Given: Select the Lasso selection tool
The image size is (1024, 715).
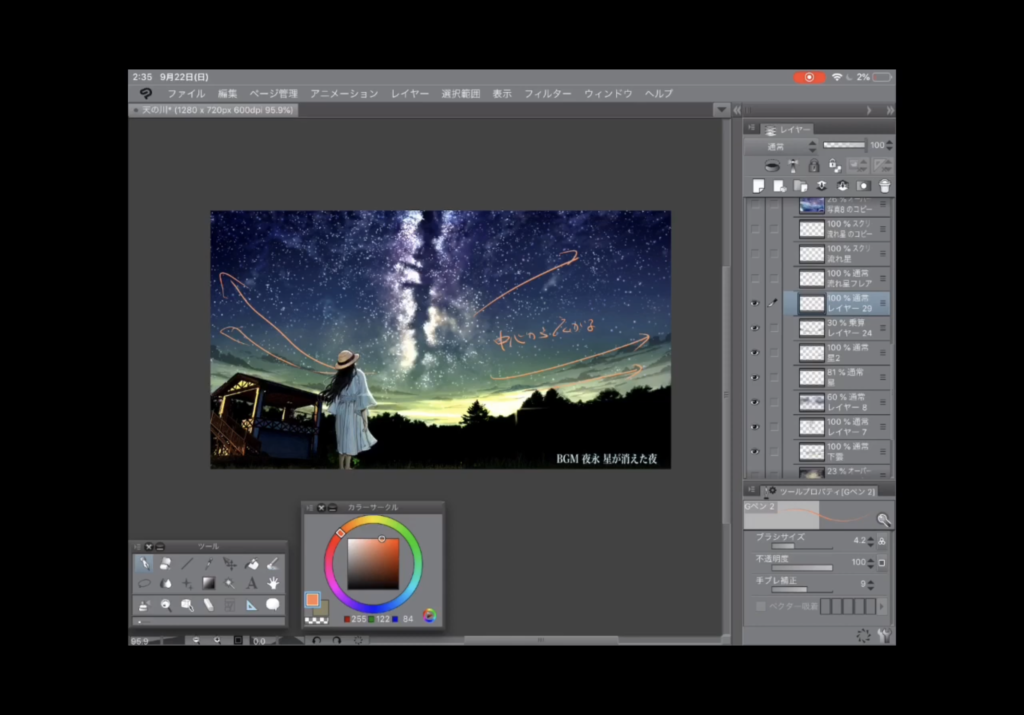Looking at the screenshot, I should 144,584.
